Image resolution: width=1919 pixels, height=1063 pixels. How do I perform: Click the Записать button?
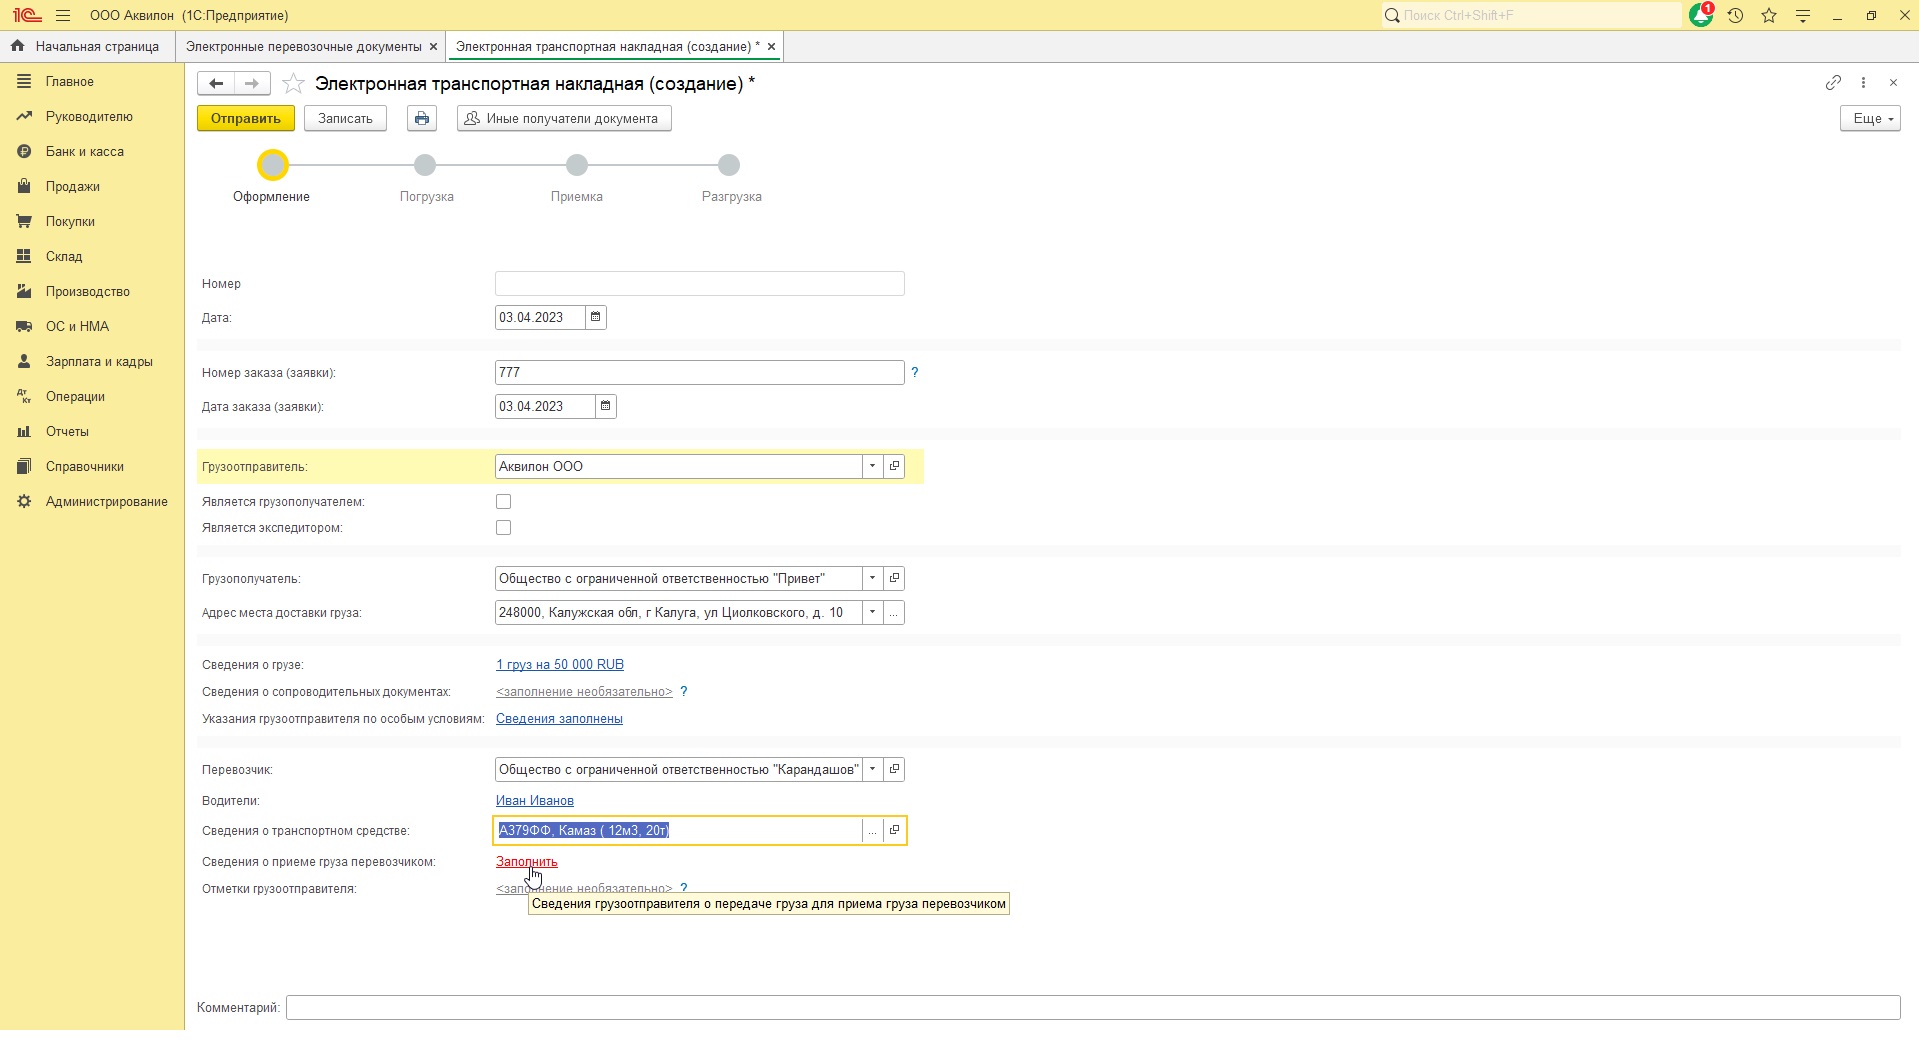(x=345, y=118)
